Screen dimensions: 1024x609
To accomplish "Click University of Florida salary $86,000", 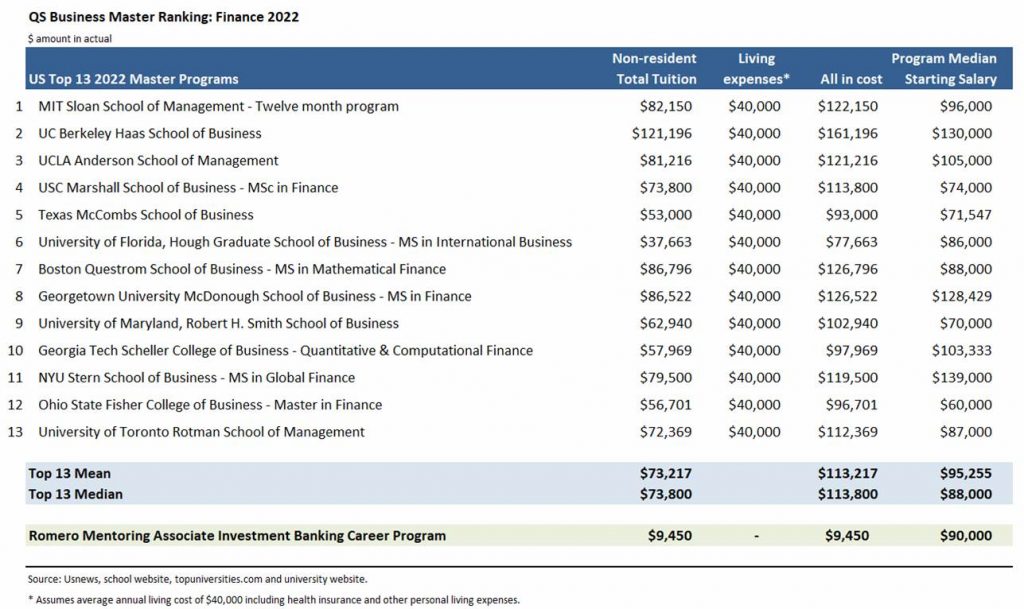I will (966, 242).
